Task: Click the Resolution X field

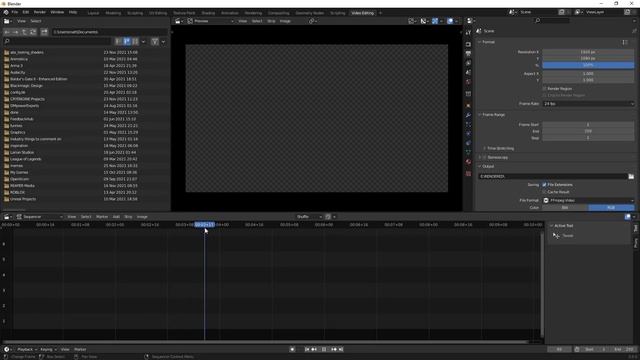Action: tap(588, 52)
